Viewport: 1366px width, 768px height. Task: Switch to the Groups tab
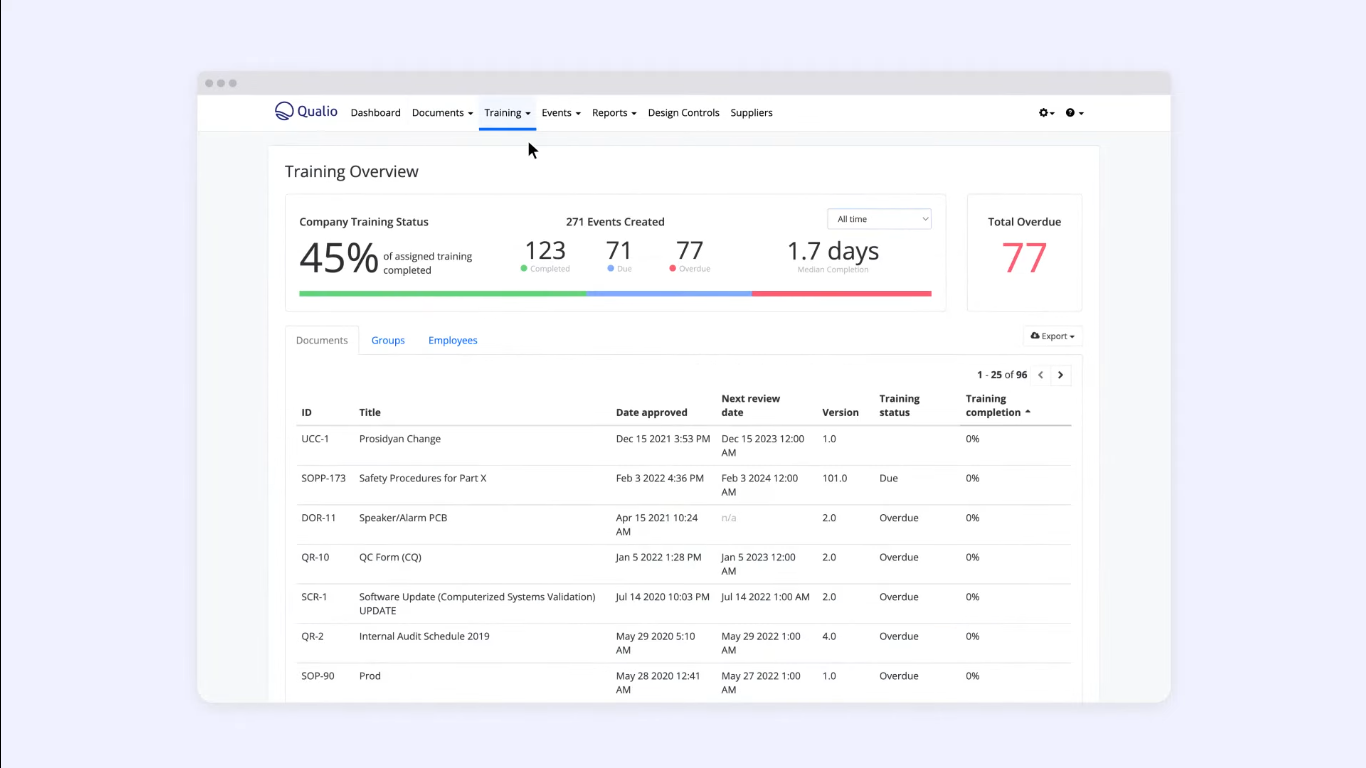click(388, 340)
